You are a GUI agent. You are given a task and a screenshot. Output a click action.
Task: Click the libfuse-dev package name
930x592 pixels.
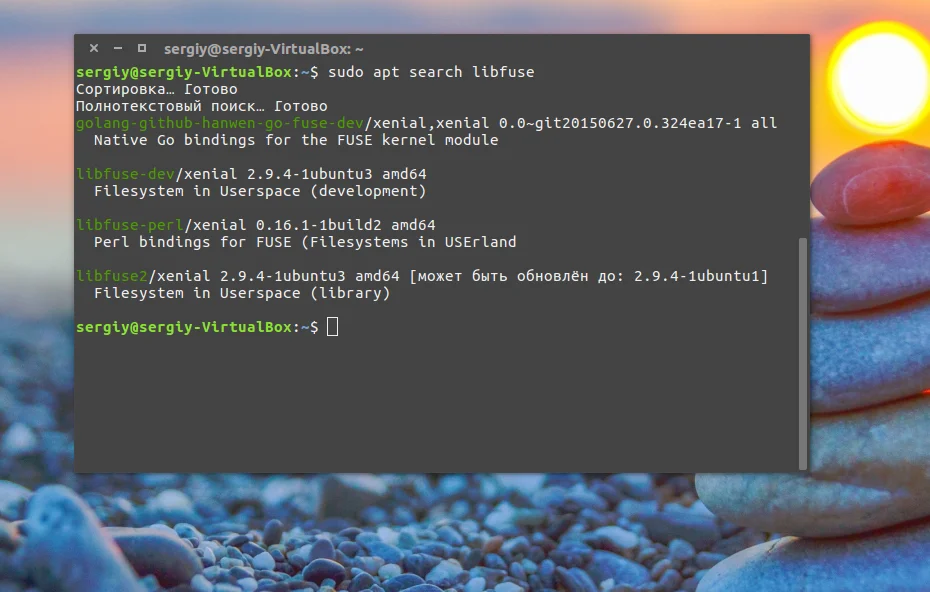pyautogui.click(x=125, y=174)
